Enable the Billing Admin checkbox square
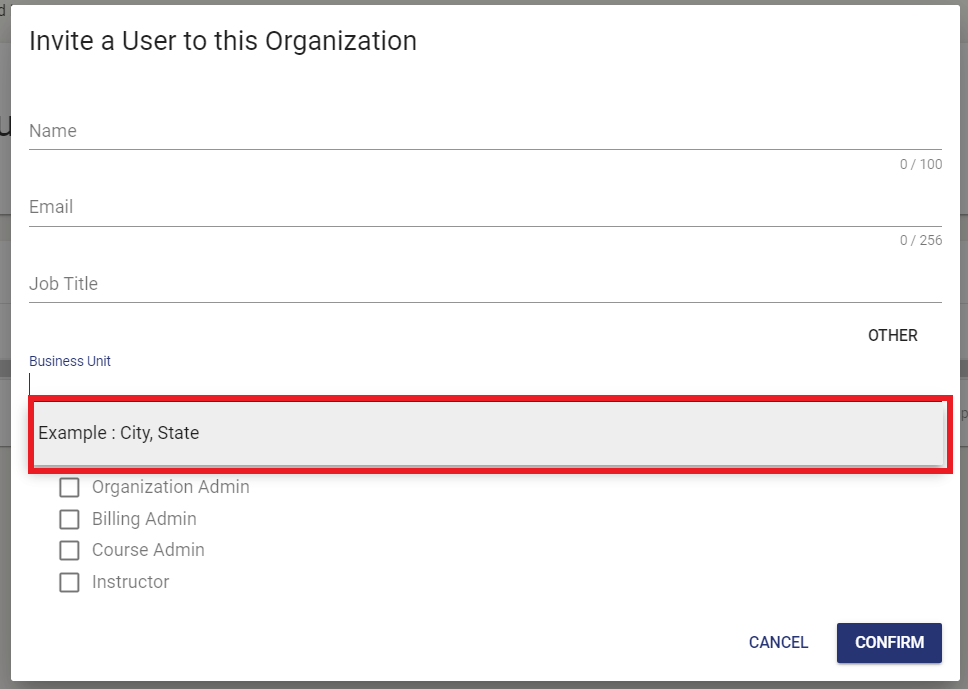Viewport: 968px width, 689px height. [69, 519]
